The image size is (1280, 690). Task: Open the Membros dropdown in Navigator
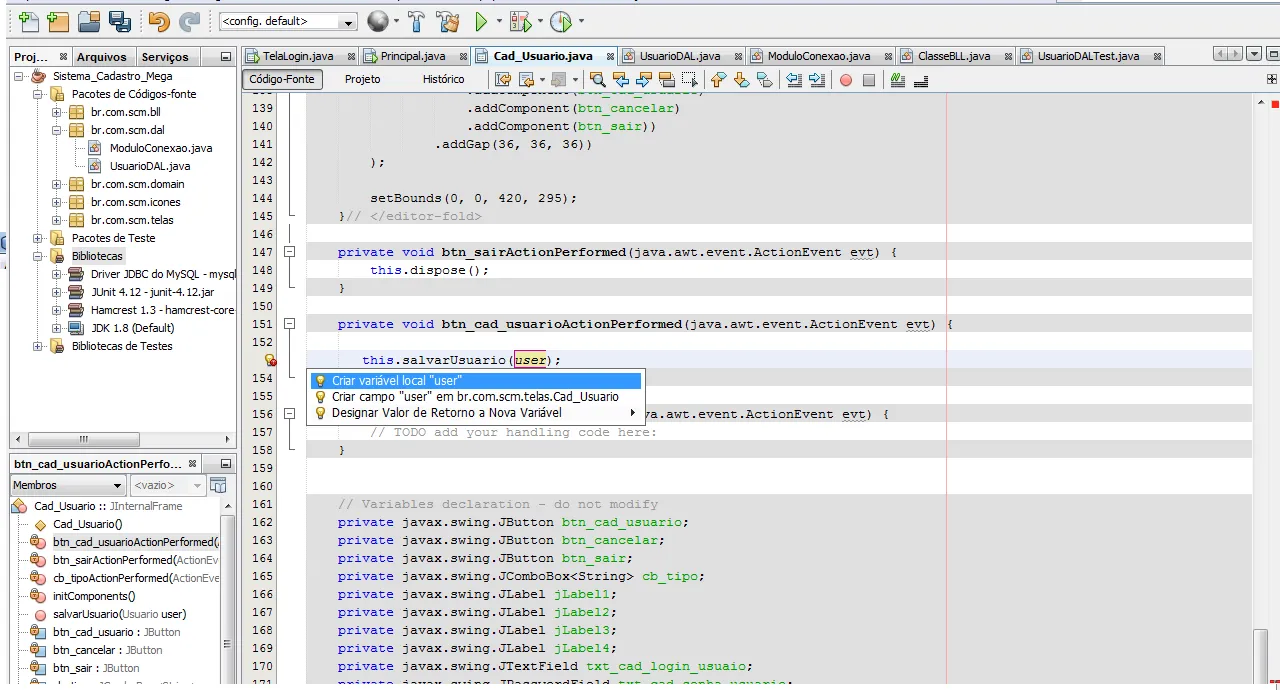click(x=67, y=485)
